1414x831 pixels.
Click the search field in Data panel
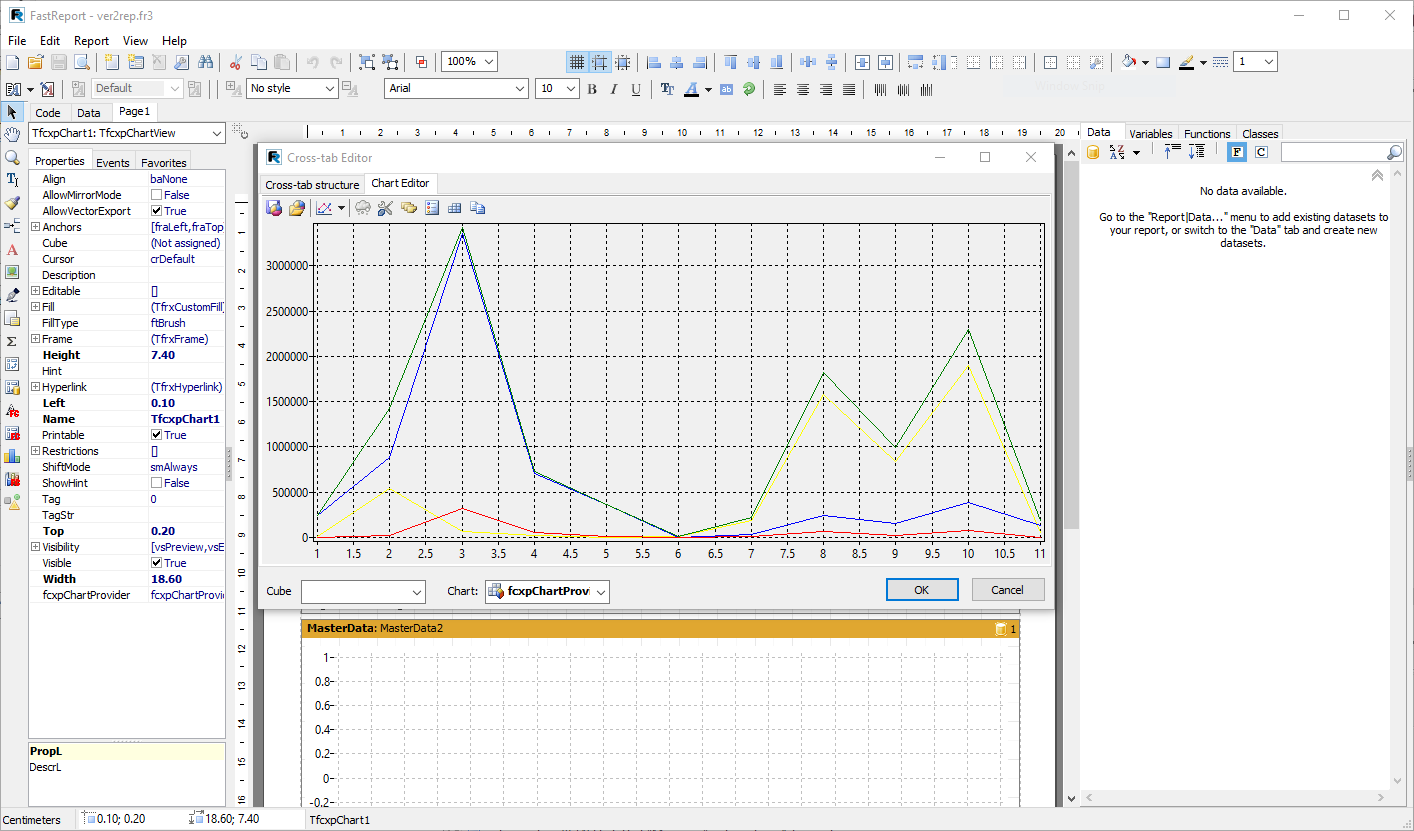pyautogui.click(x=1331, y=152)
